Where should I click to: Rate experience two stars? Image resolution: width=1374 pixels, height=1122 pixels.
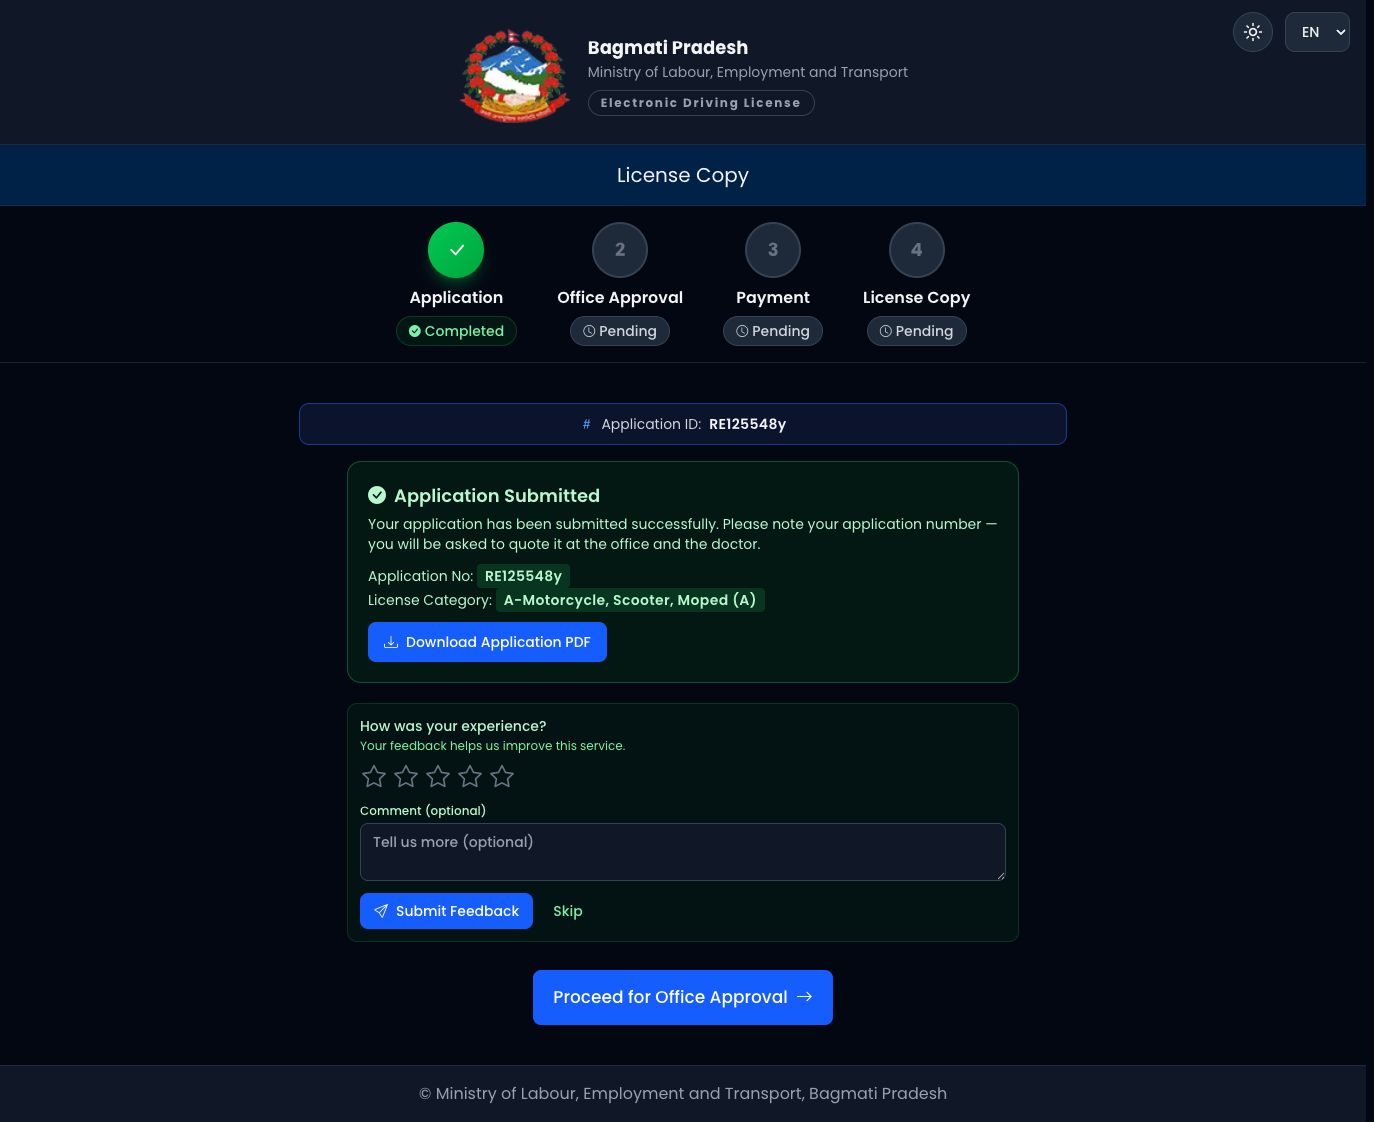(406, 776)
